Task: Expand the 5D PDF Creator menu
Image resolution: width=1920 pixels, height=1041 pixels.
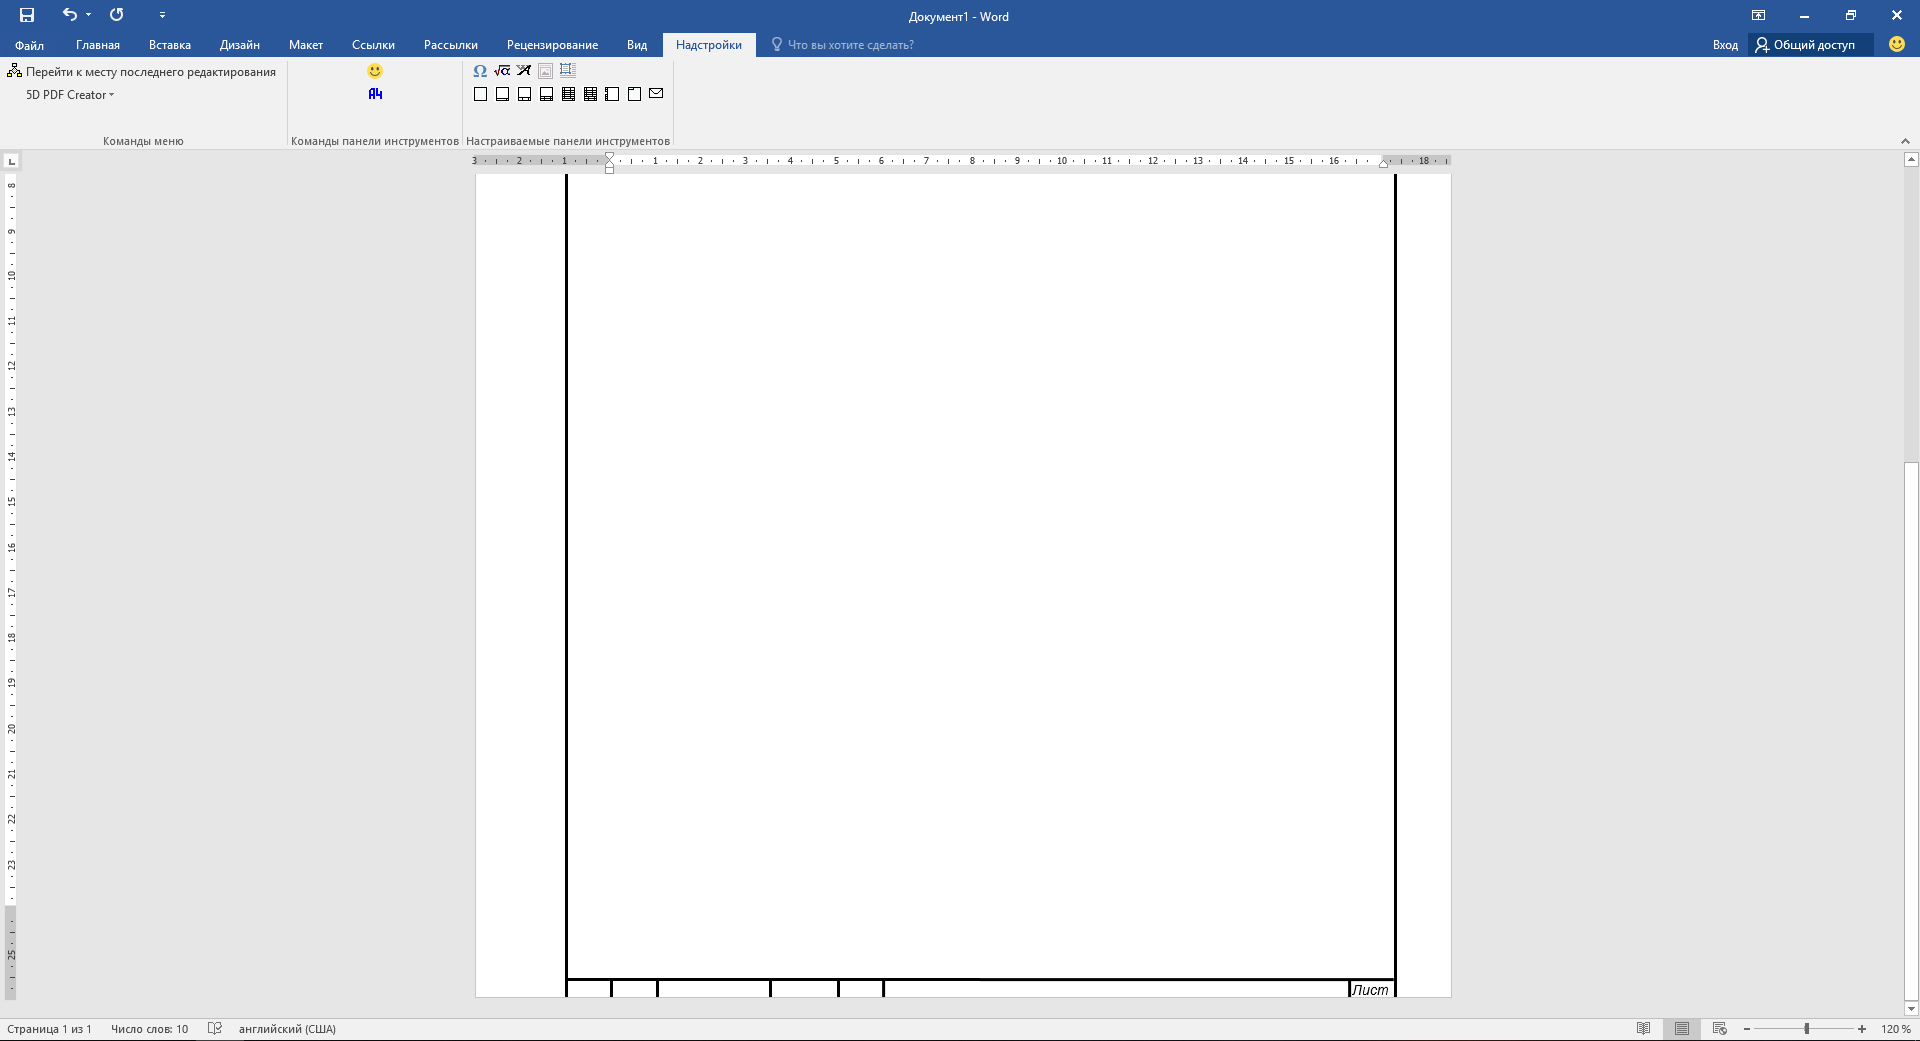Action: pos(70,95)
